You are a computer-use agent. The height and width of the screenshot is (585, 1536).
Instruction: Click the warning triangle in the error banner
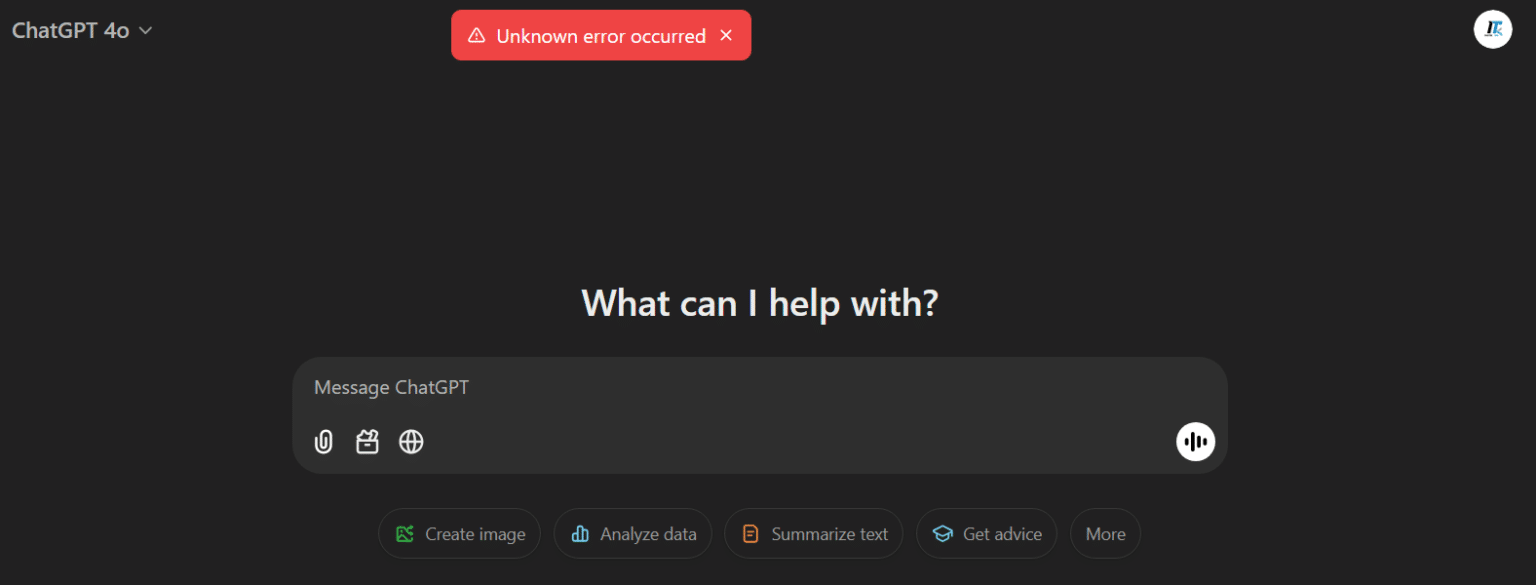tap(477, 35)
